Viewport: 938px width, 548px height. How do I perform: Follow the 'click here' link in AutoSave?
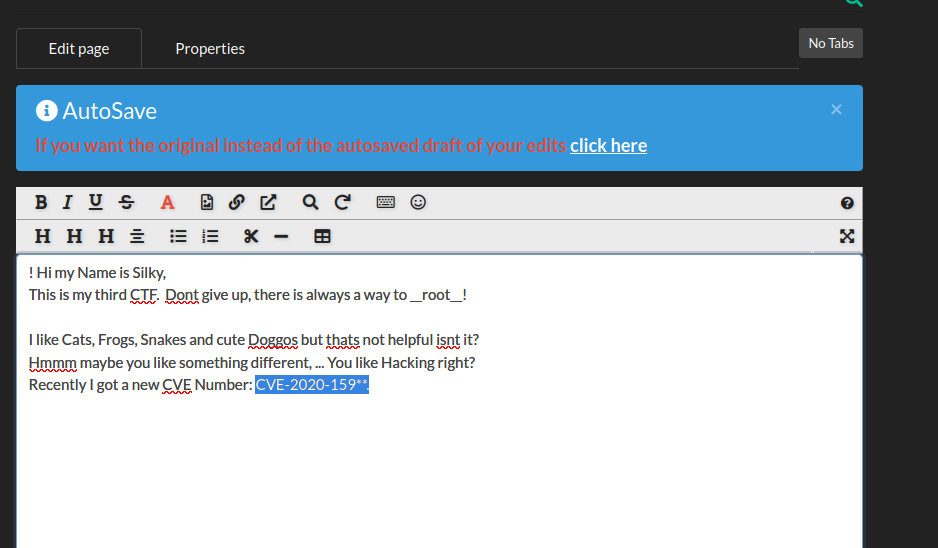point(608,145)
